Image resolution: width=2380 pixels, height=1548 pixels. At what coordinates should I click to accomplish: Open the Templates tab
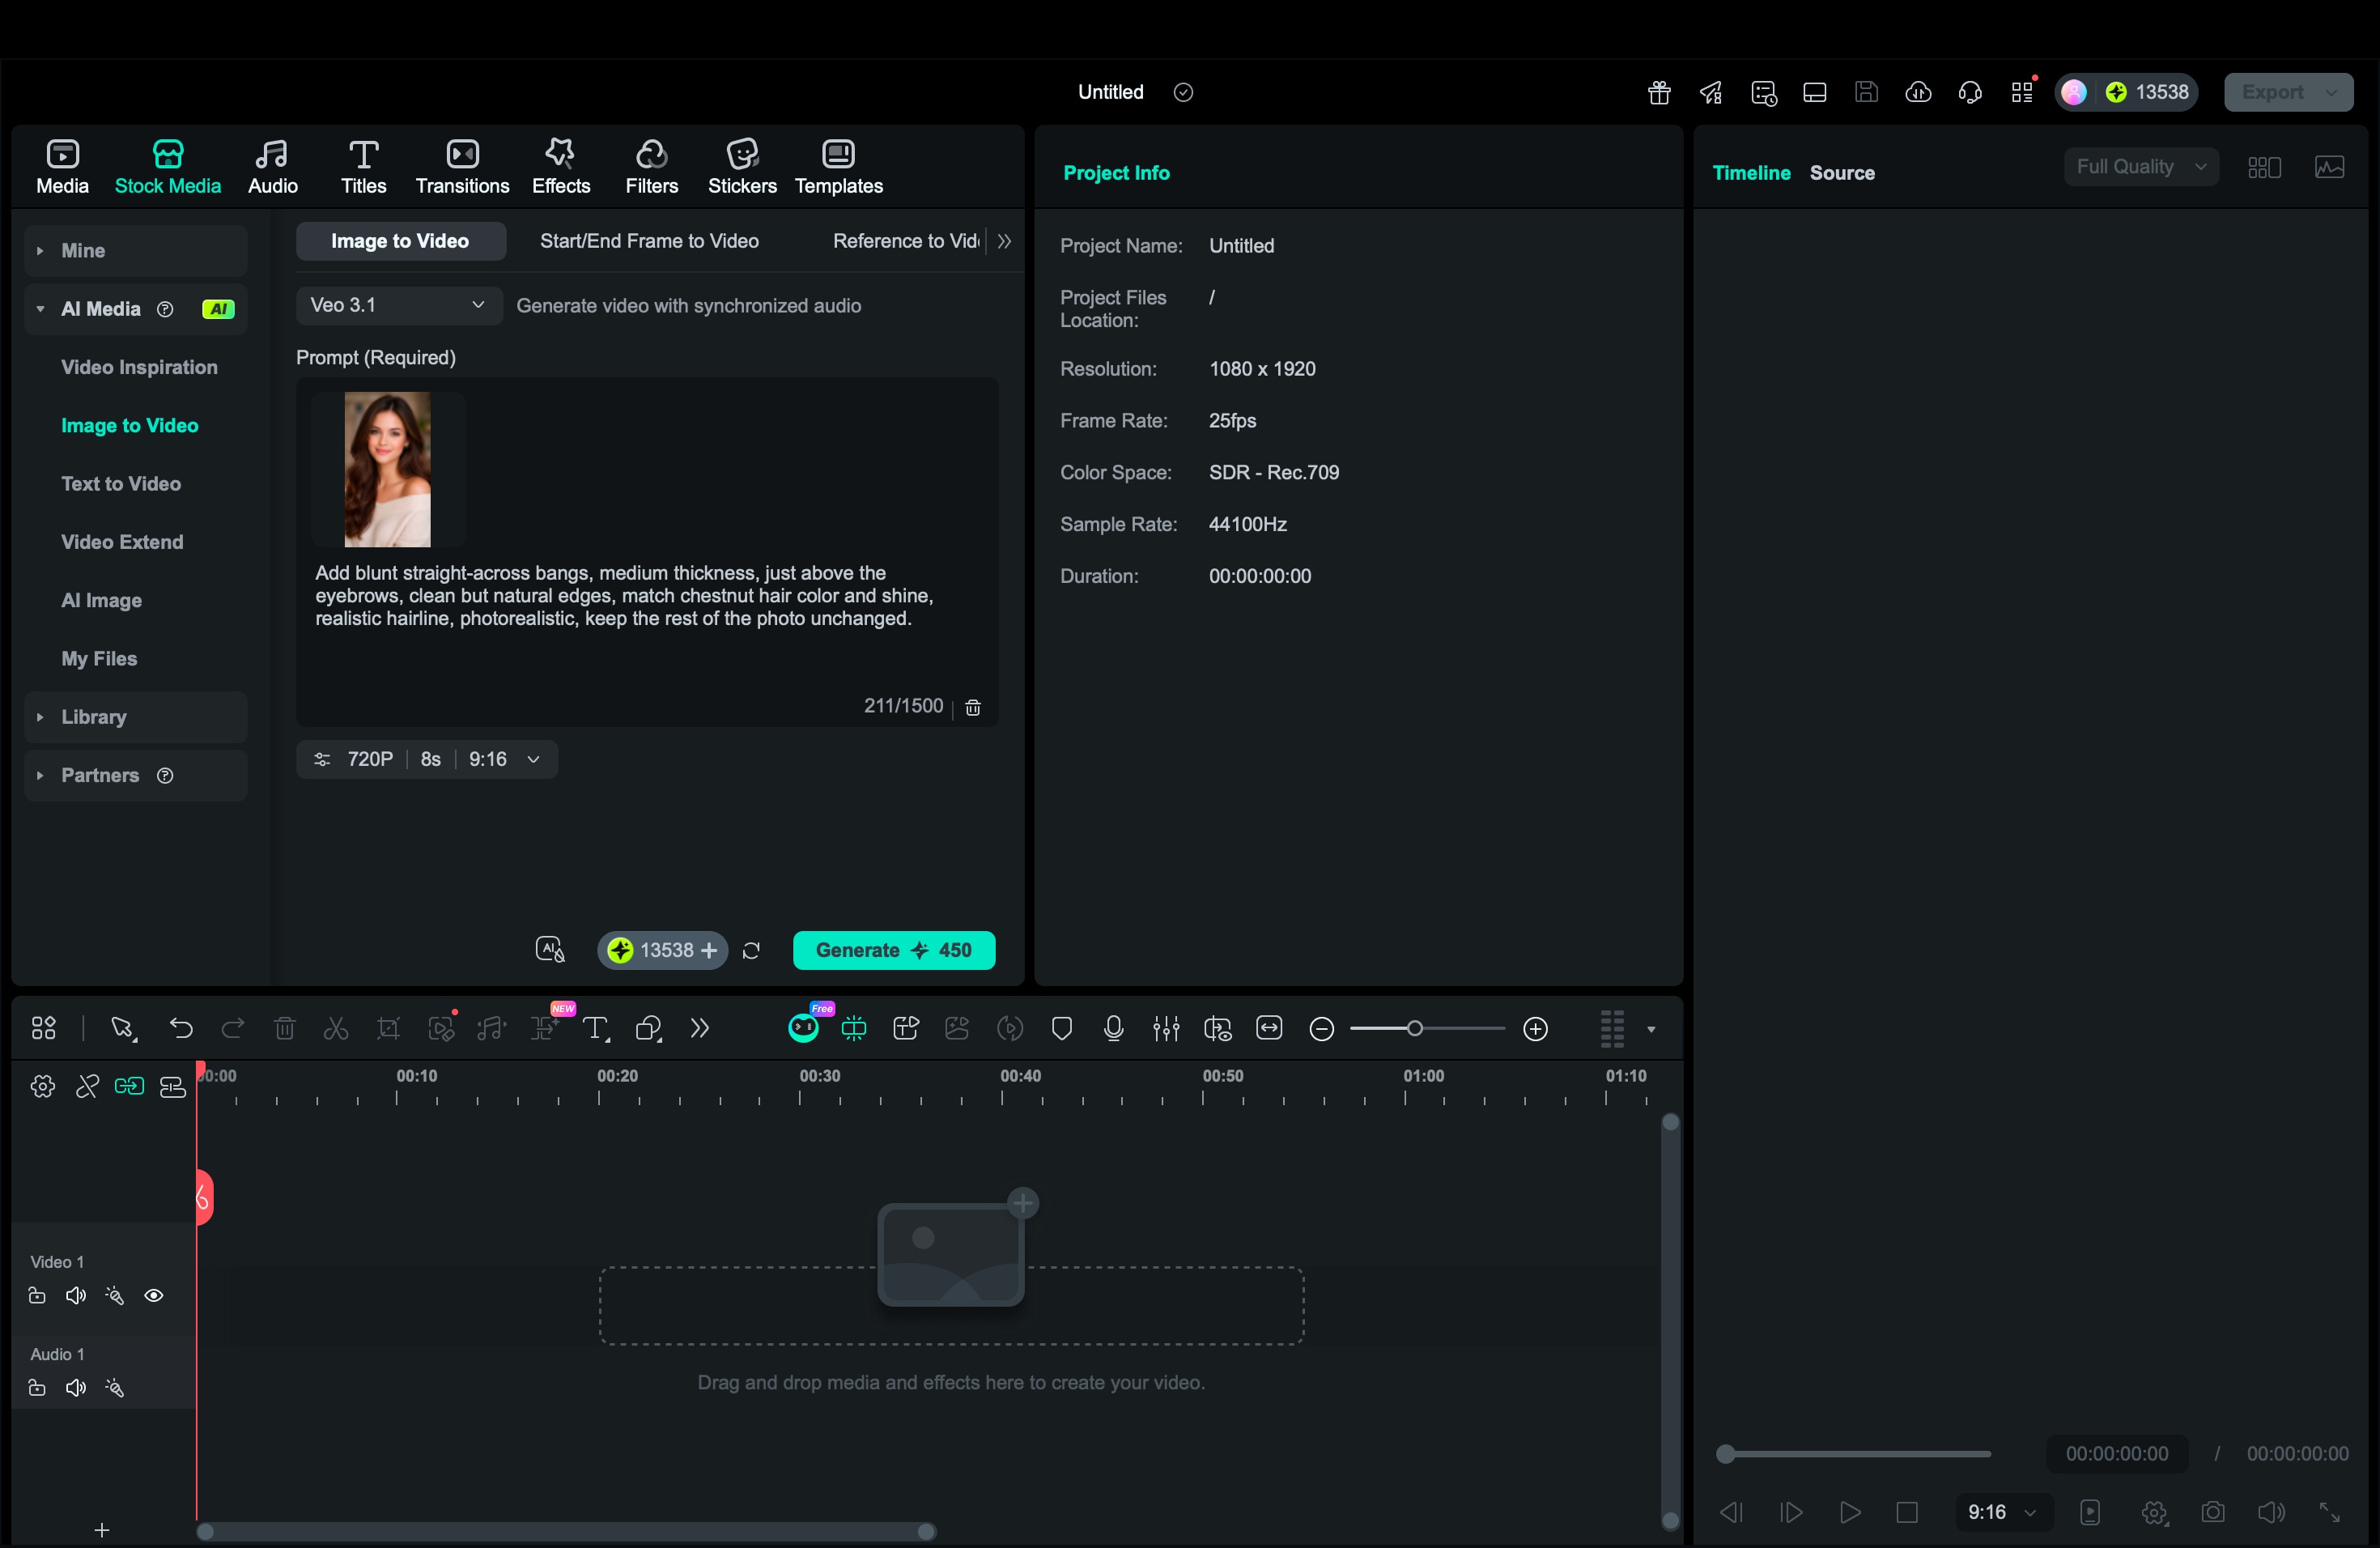[x=838, y=166]
